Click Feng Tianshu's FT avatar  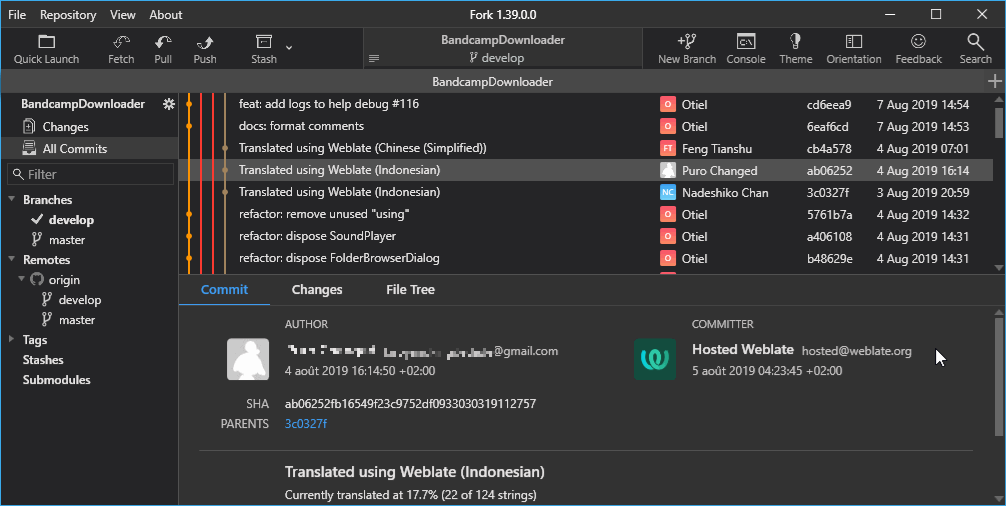[x=667, y=149]
